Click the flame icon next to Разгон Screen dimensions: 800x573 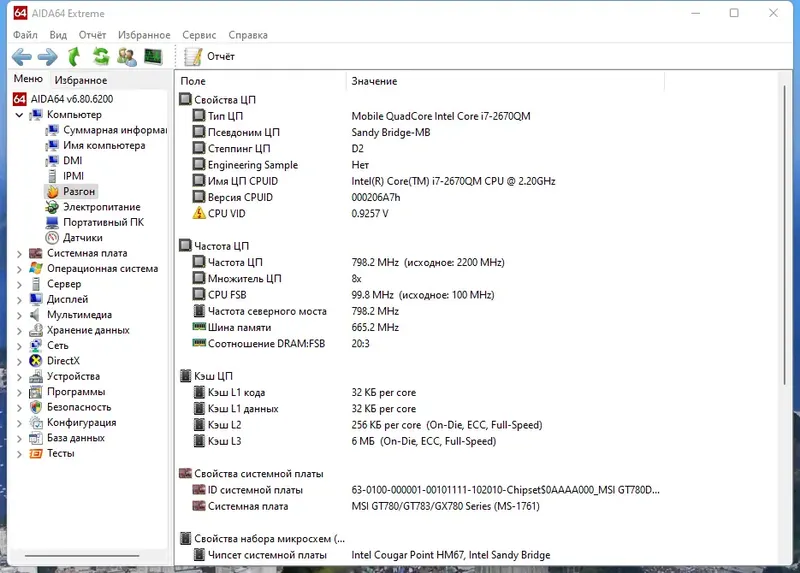coord(53,191)
